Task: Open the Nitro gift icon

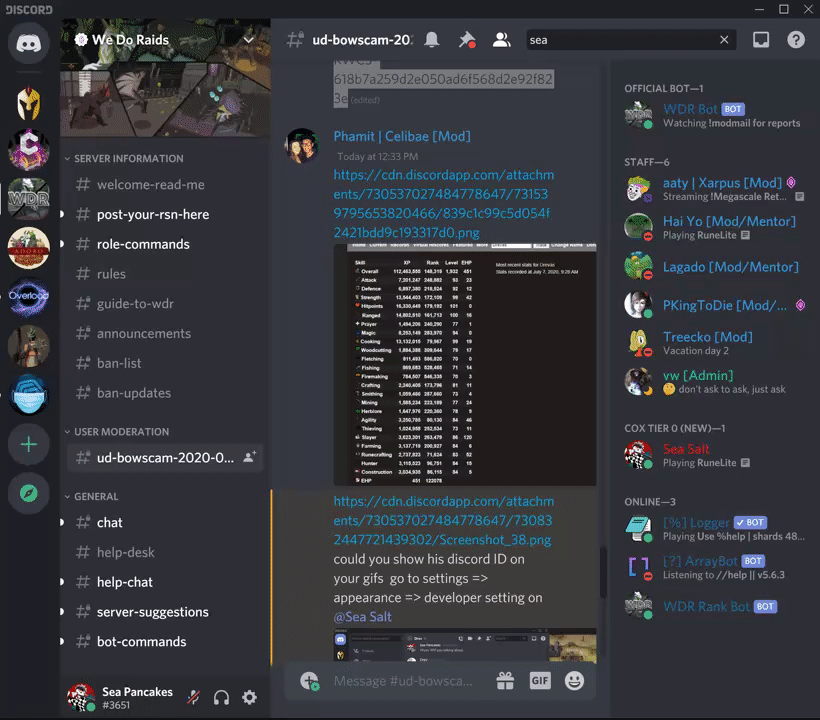Action: 505,681
